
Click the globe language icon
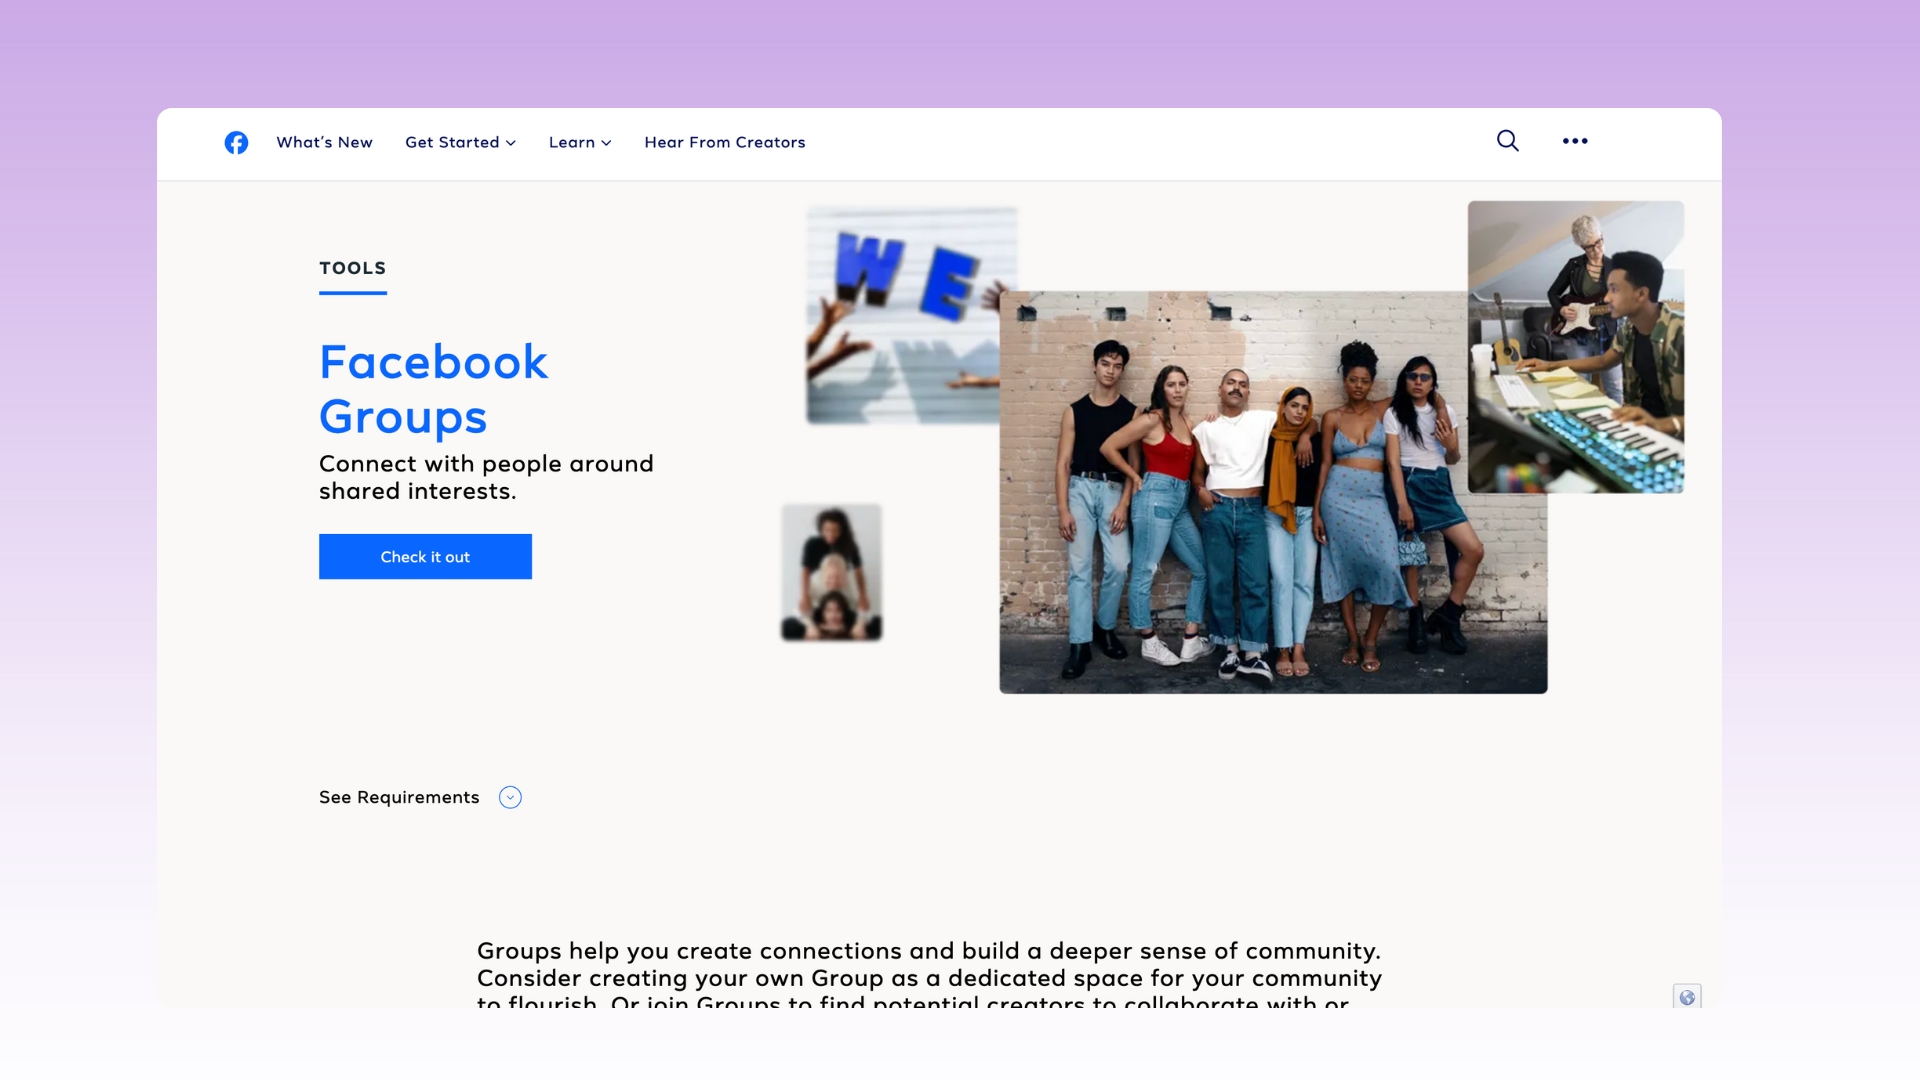pos(1687,997)
